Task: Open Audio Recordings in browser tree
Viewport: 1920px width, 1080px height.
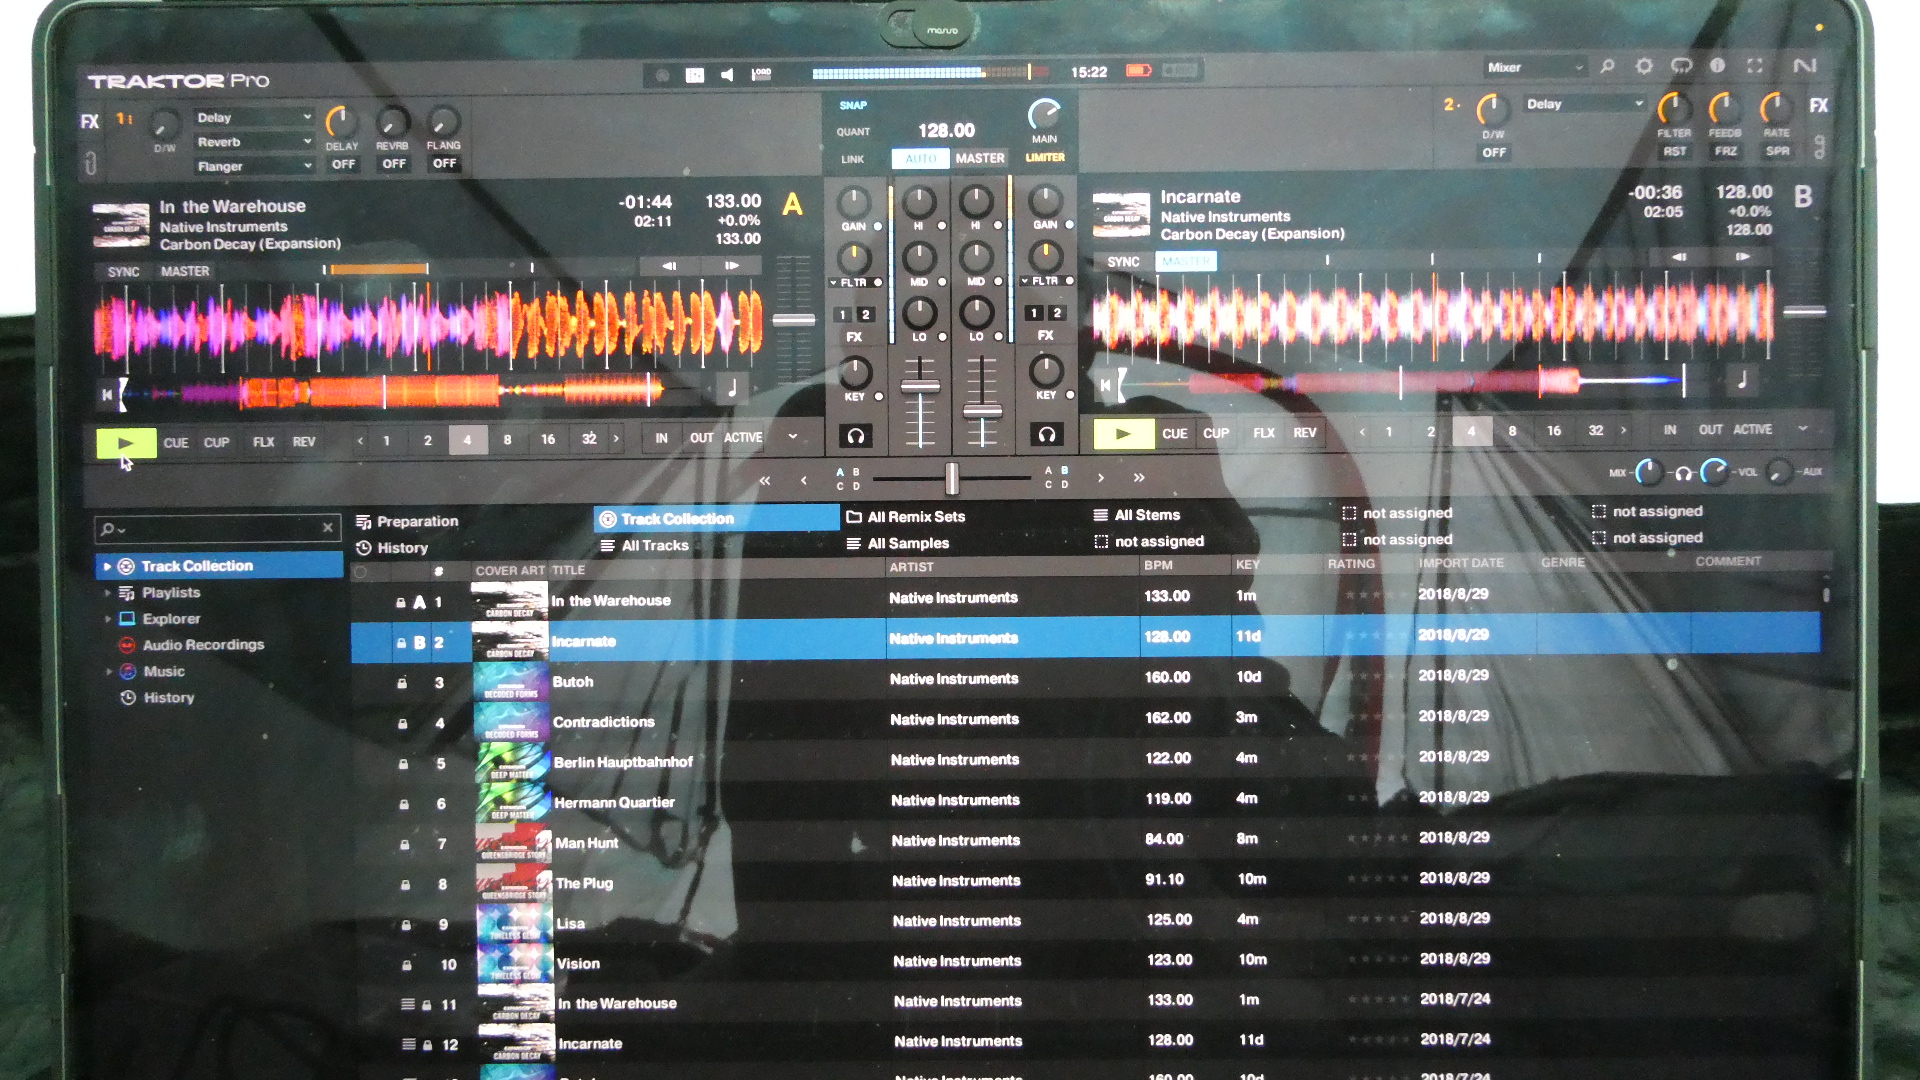Action: pos(203,645)
